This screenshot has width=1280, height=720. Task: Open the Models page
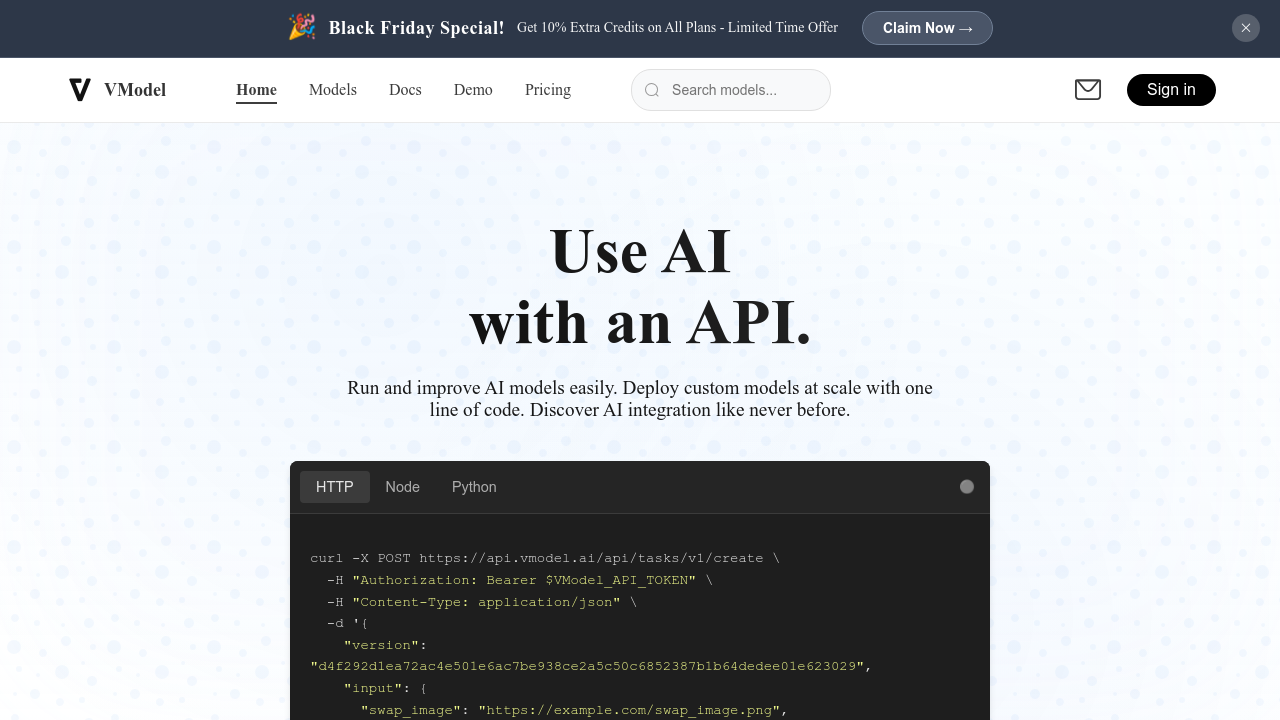tap(333, 90)
